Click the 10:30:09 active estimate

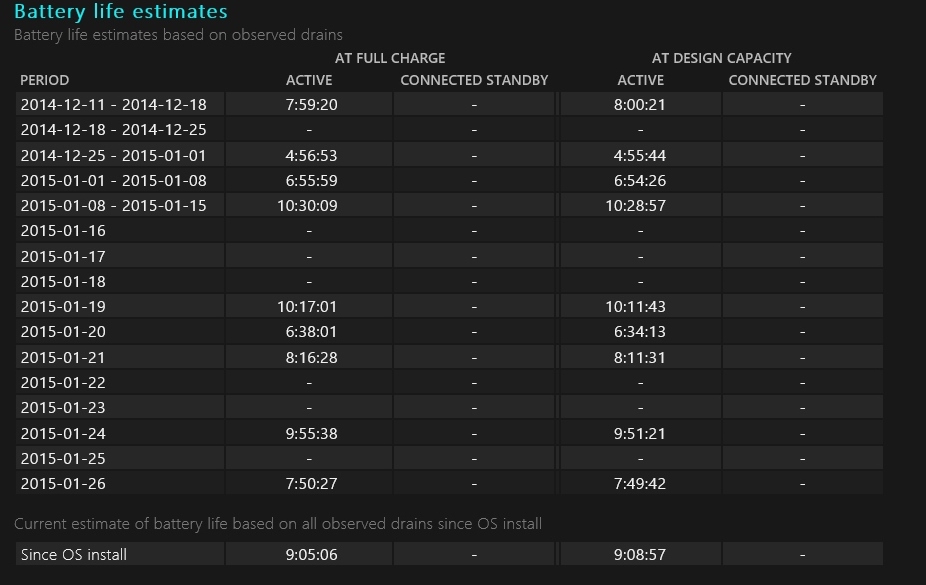click(x=309, y=206)
